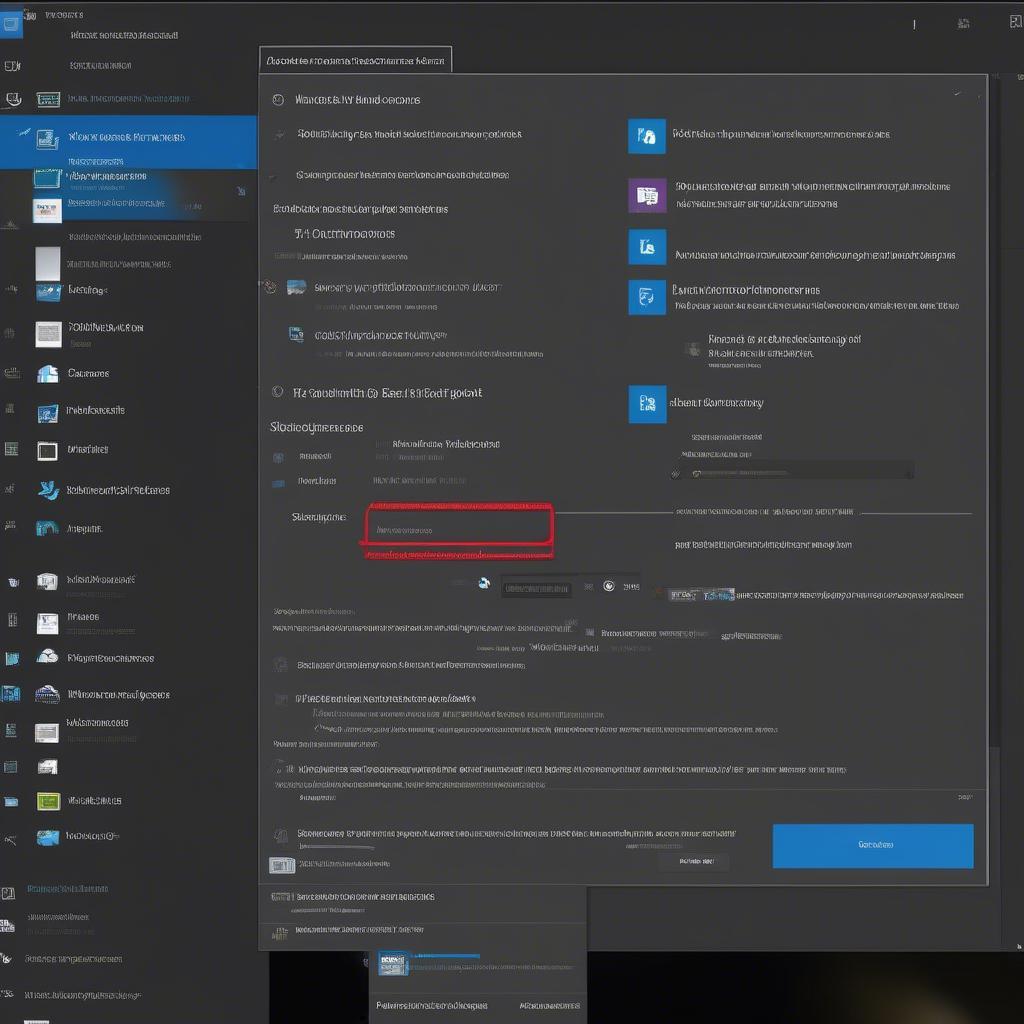Image resolution: width=1024 pixels, height=1024 pixels.
Task: Click the tall light gray document thumbnail in sidebar
Action: (48, 264)
